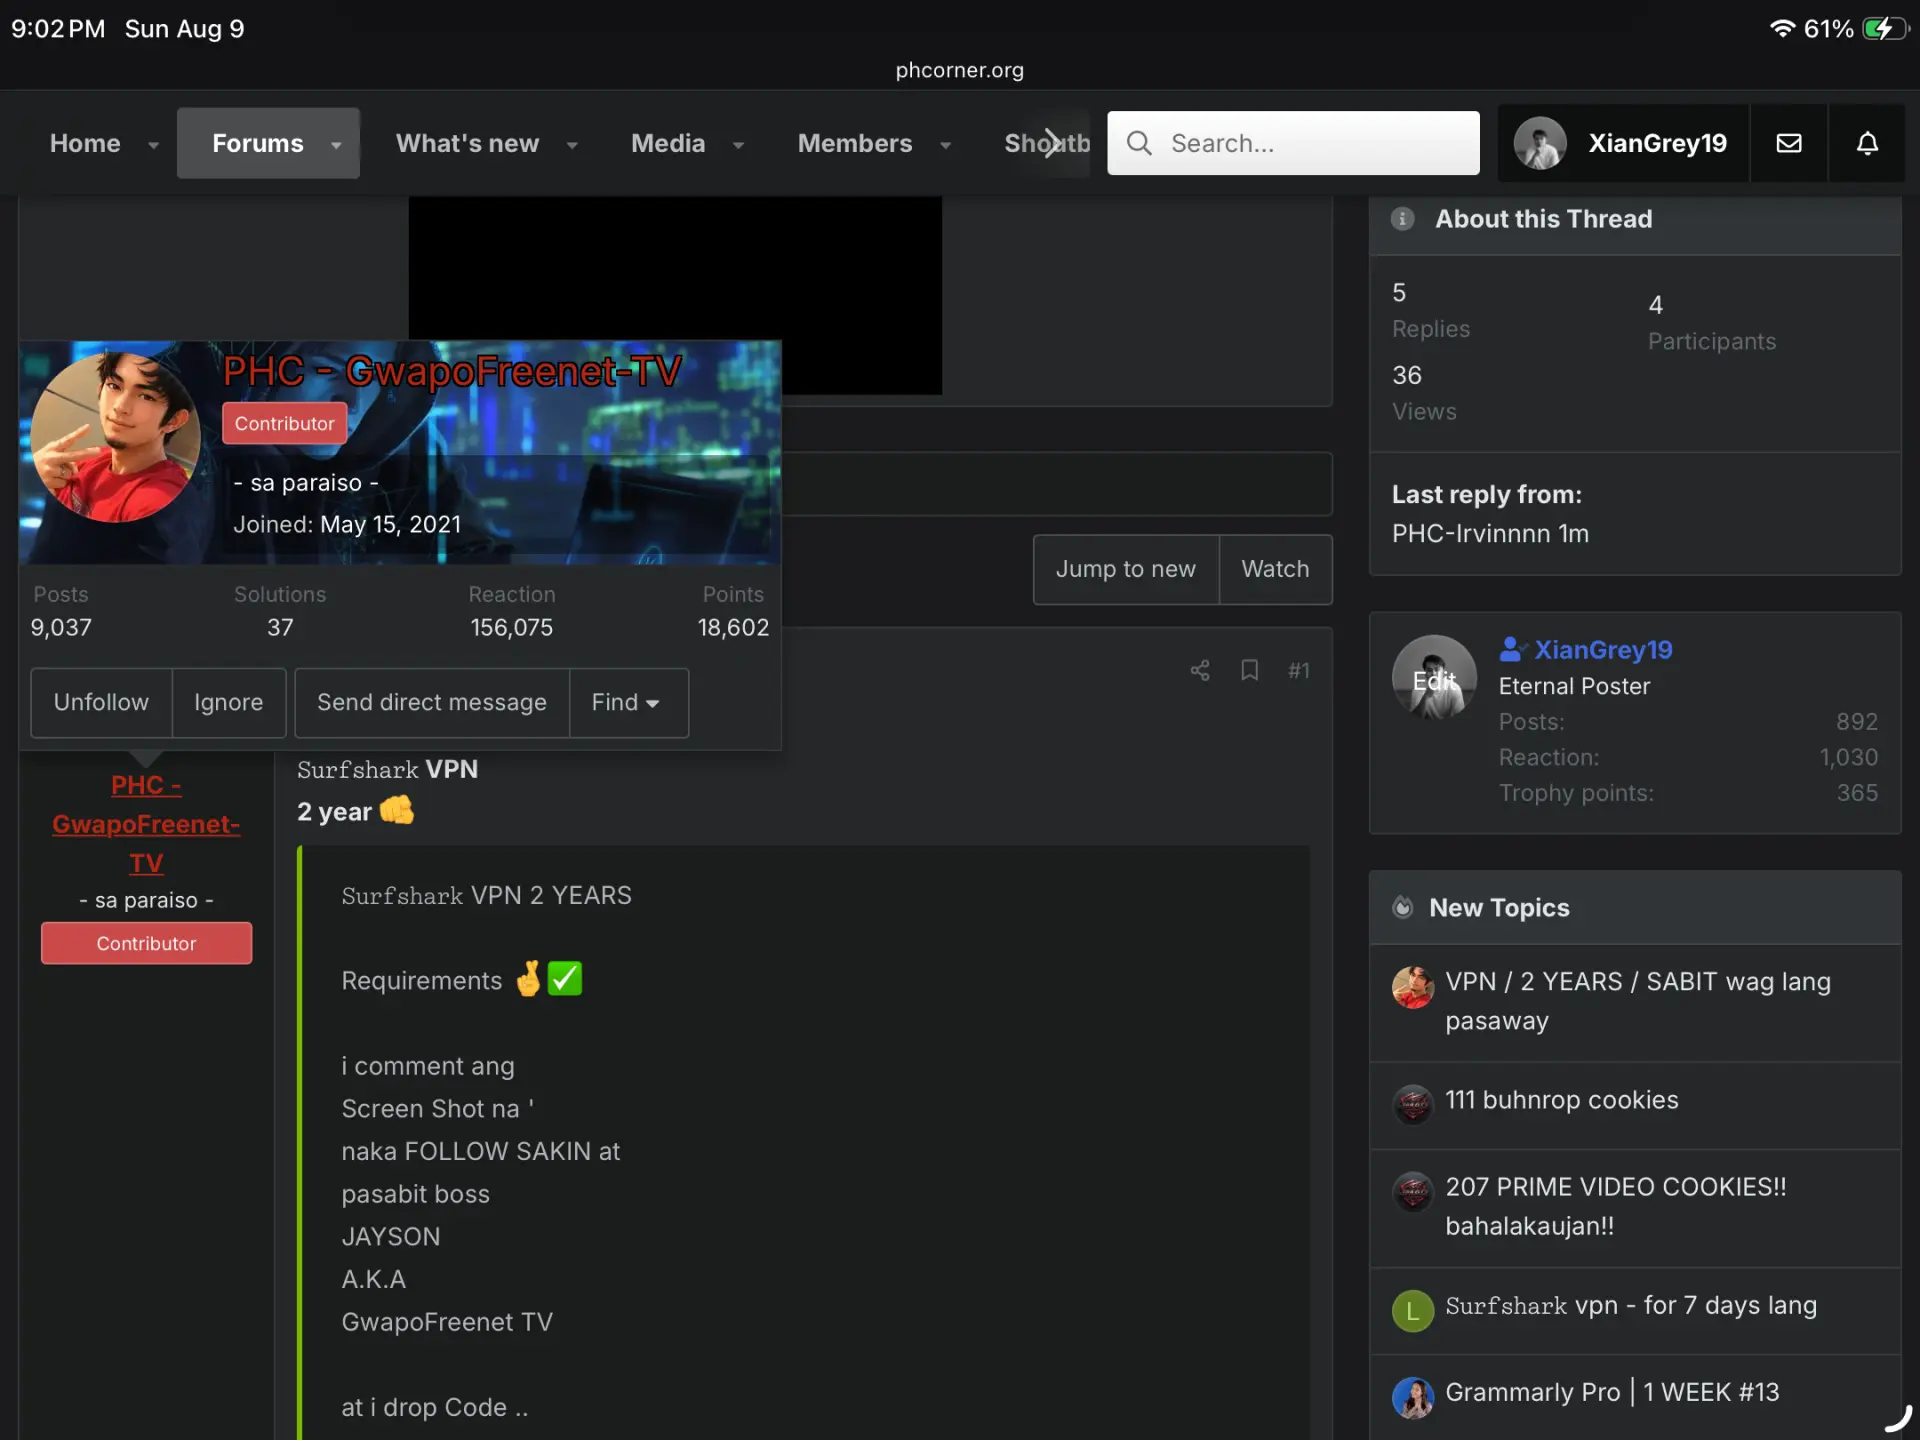Expand the Forums dropdown arrow

[336, 145]
